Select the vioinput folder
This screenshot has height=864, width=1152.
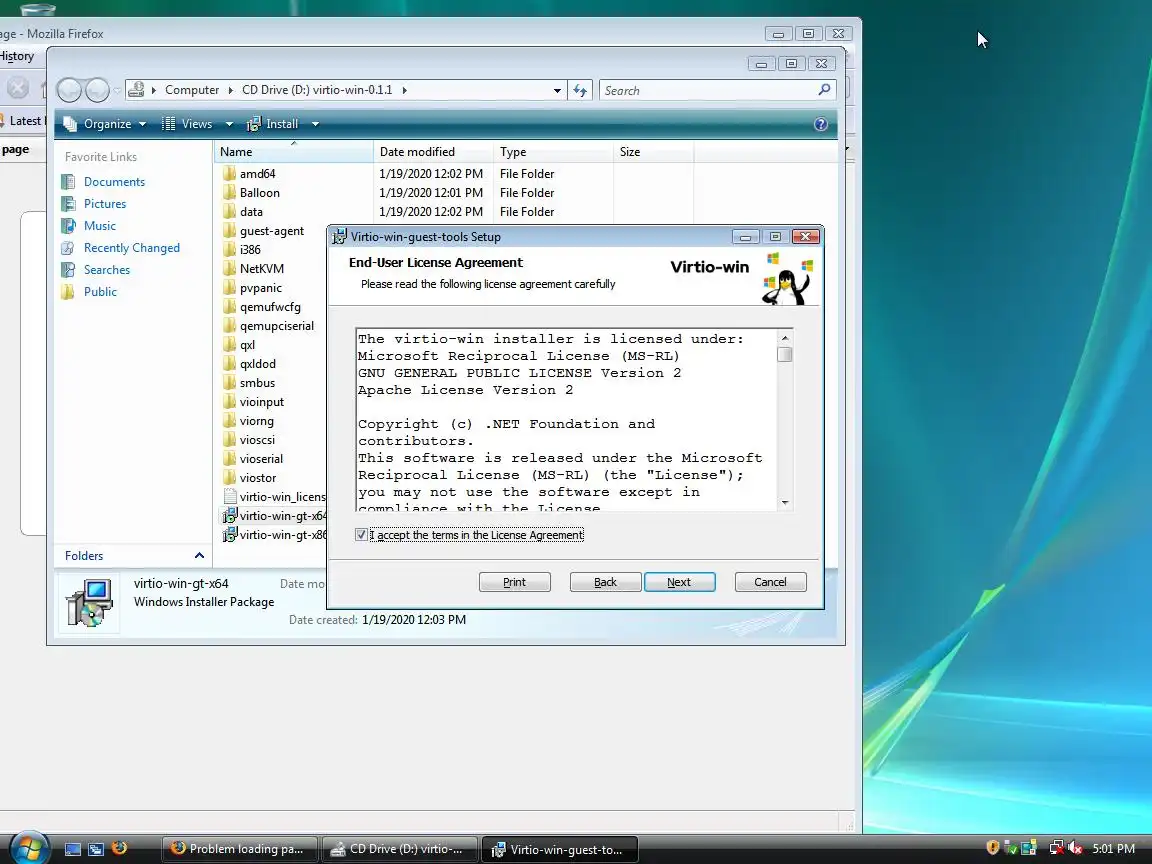click(x=262, y=402)
